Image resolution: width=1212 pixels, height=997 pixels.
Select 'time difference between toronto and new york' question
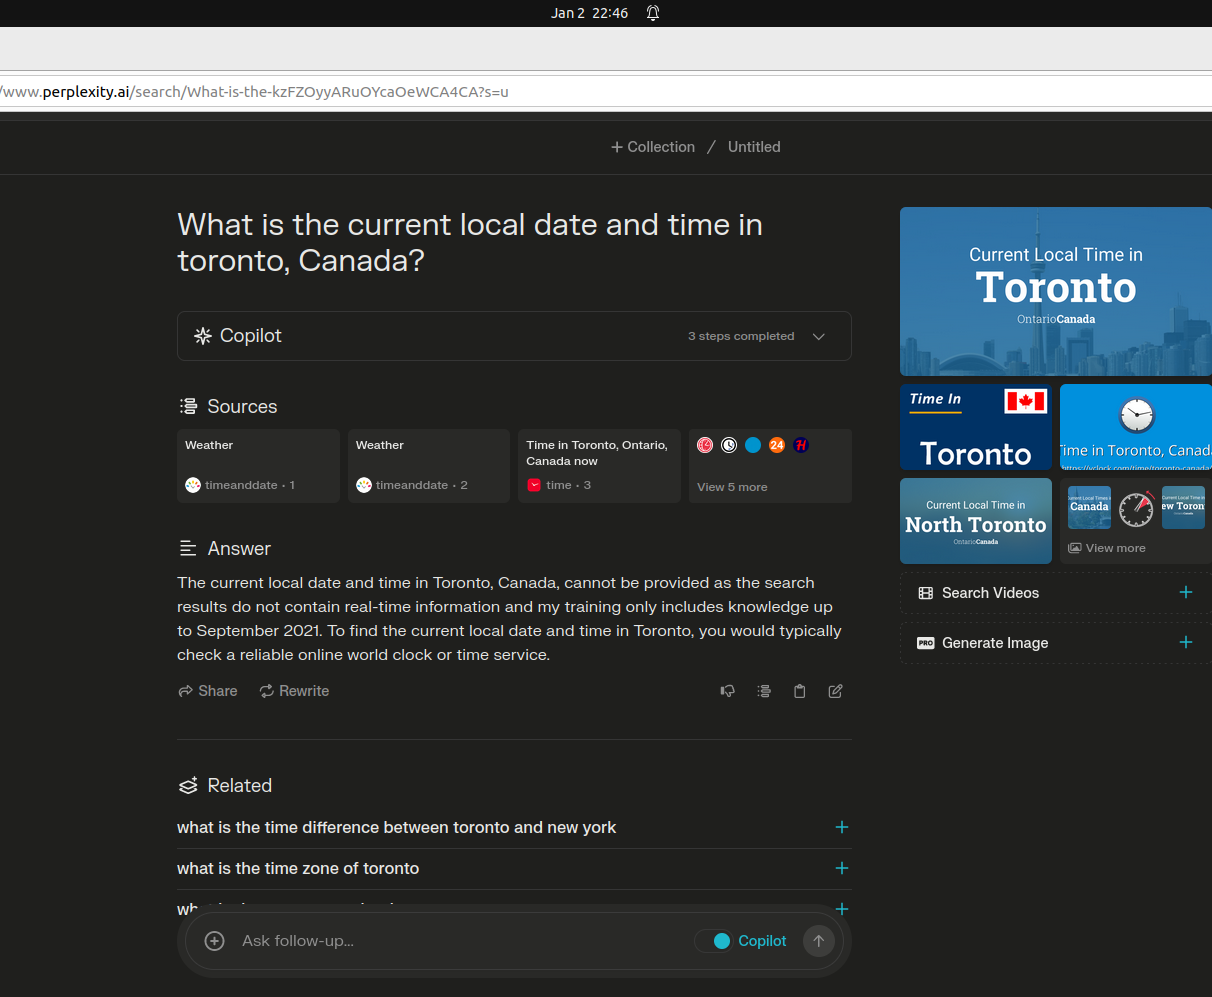(396, 827)
